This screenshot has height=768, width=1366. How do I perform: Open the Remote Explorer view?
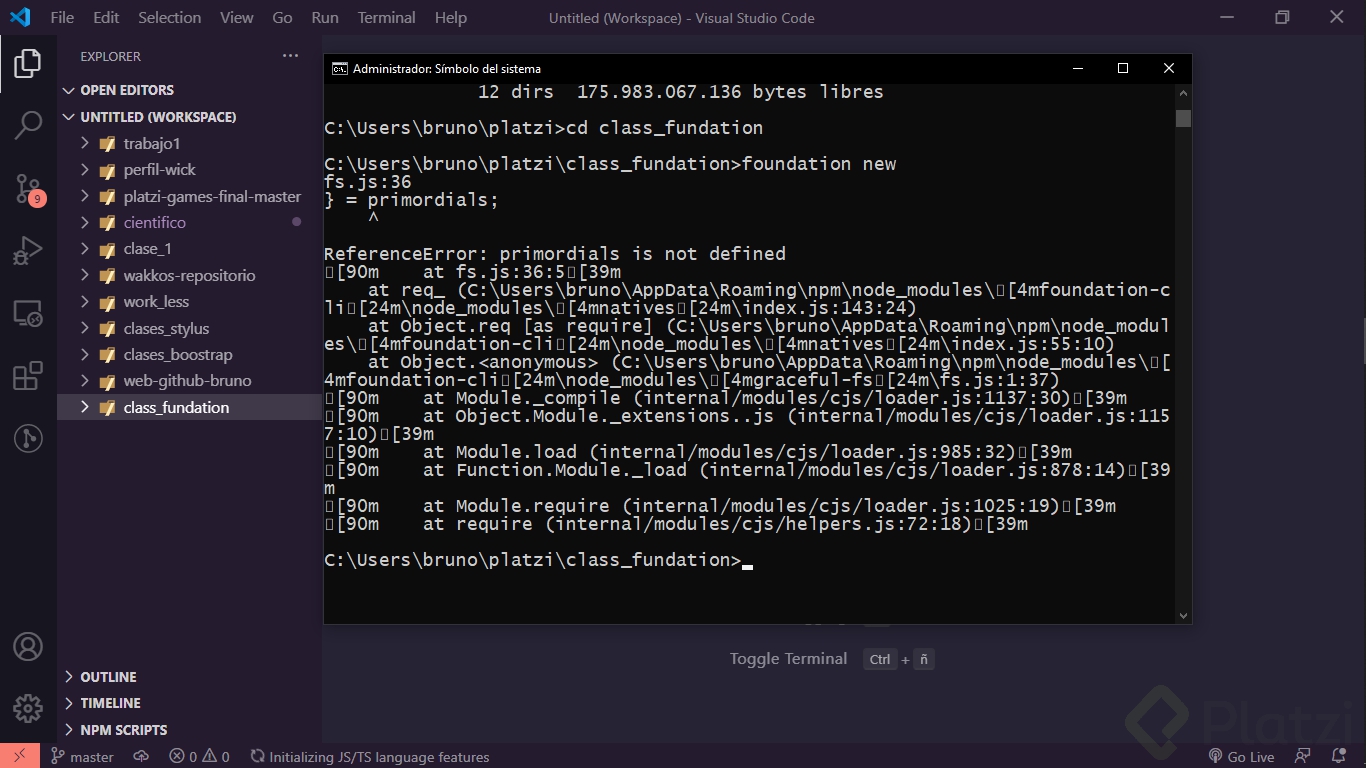[x=28, y=314]
